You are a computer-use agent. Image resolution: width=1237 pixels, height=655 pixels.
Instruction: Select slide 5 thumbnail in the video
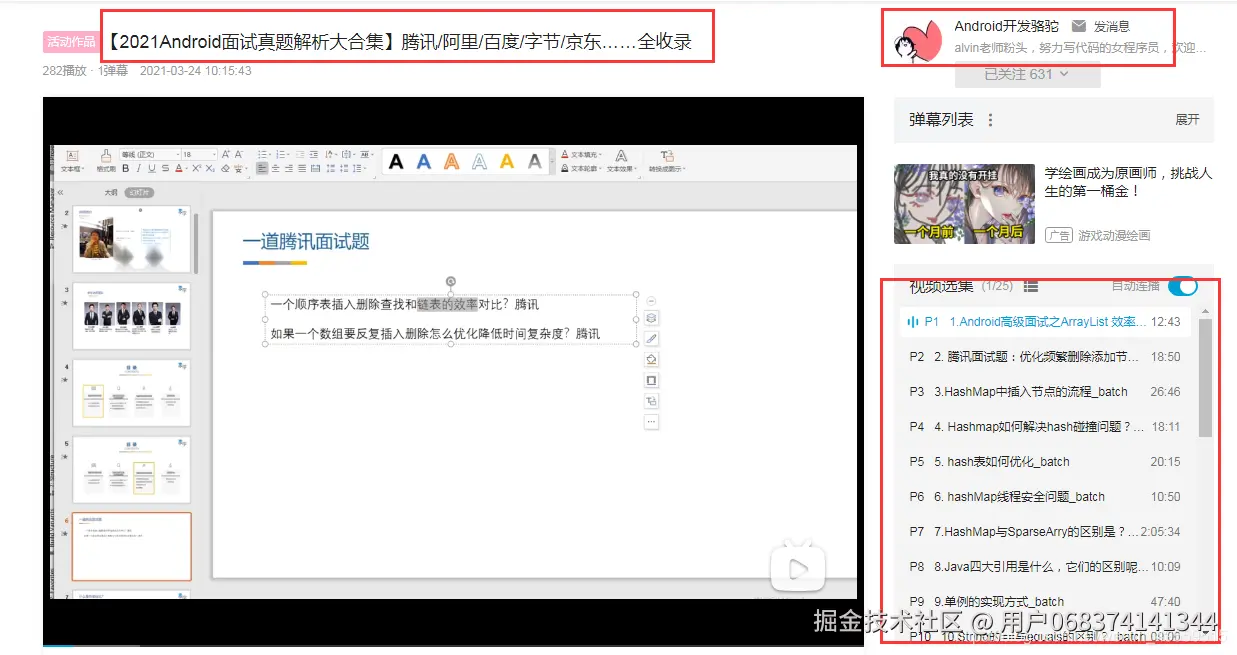131,469
